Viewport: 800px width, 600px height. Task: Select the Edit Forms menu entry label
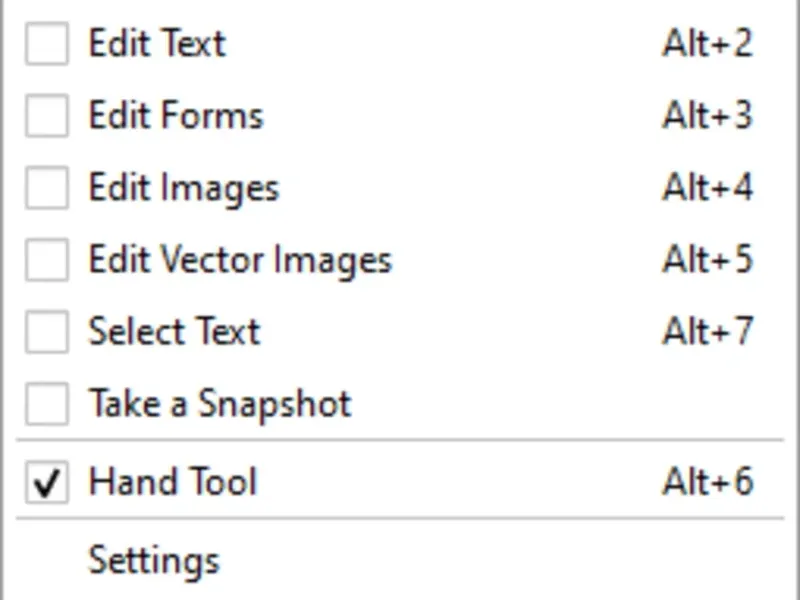point(176,116)
